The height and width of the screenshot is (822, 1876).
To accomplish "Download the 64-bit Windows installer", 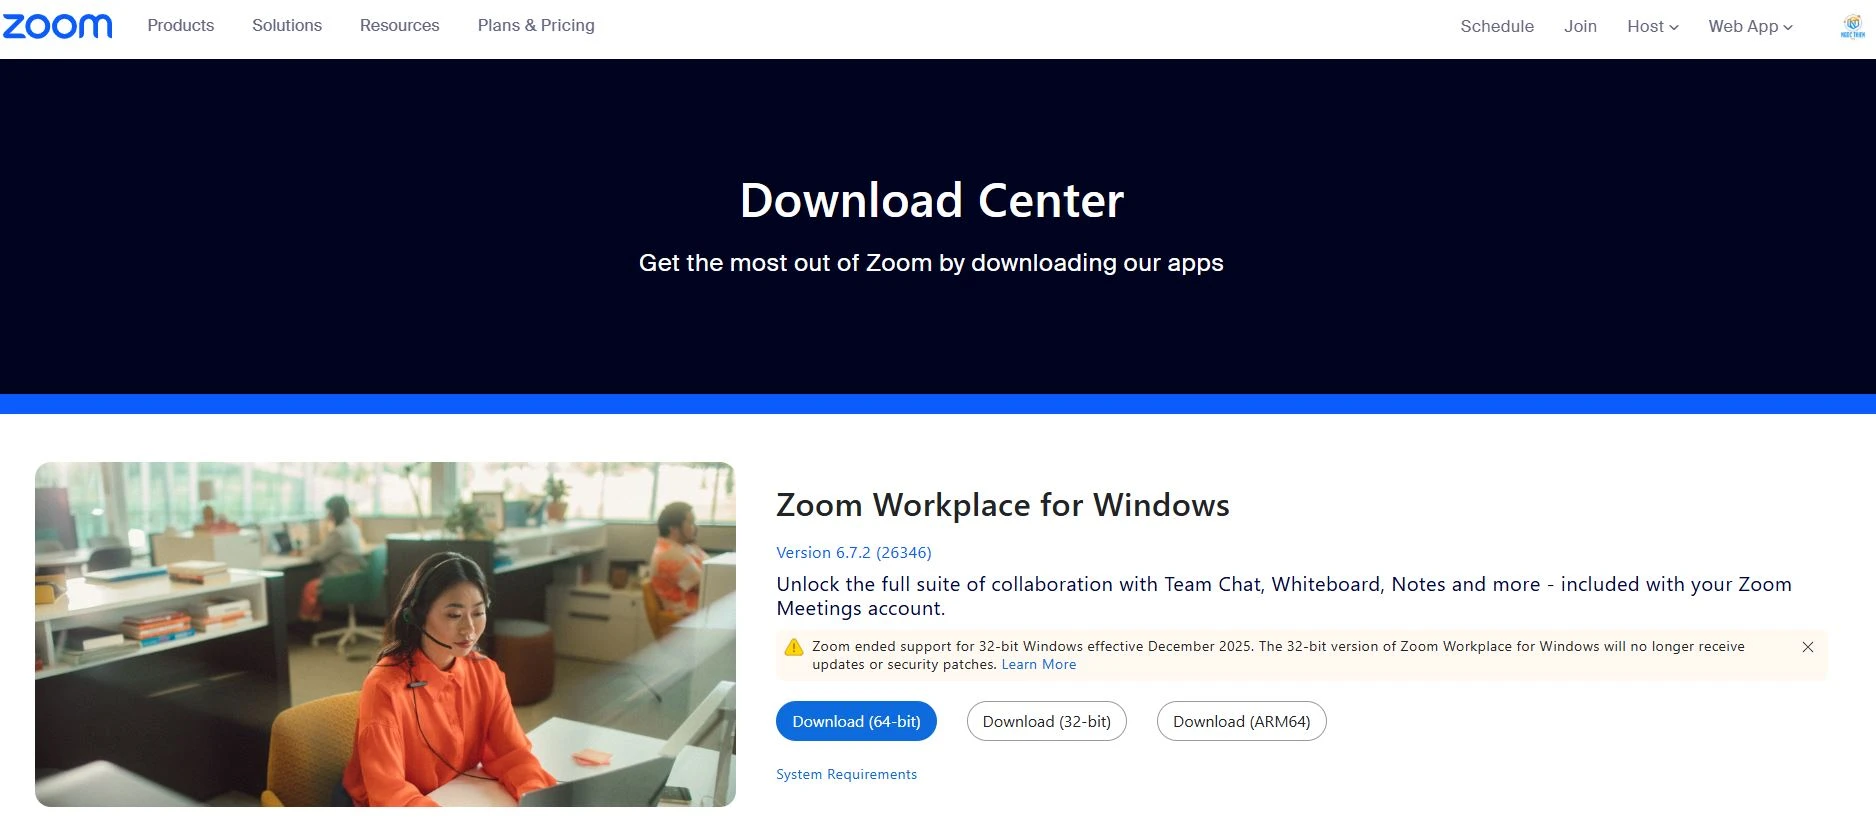I will coord(856,721).
